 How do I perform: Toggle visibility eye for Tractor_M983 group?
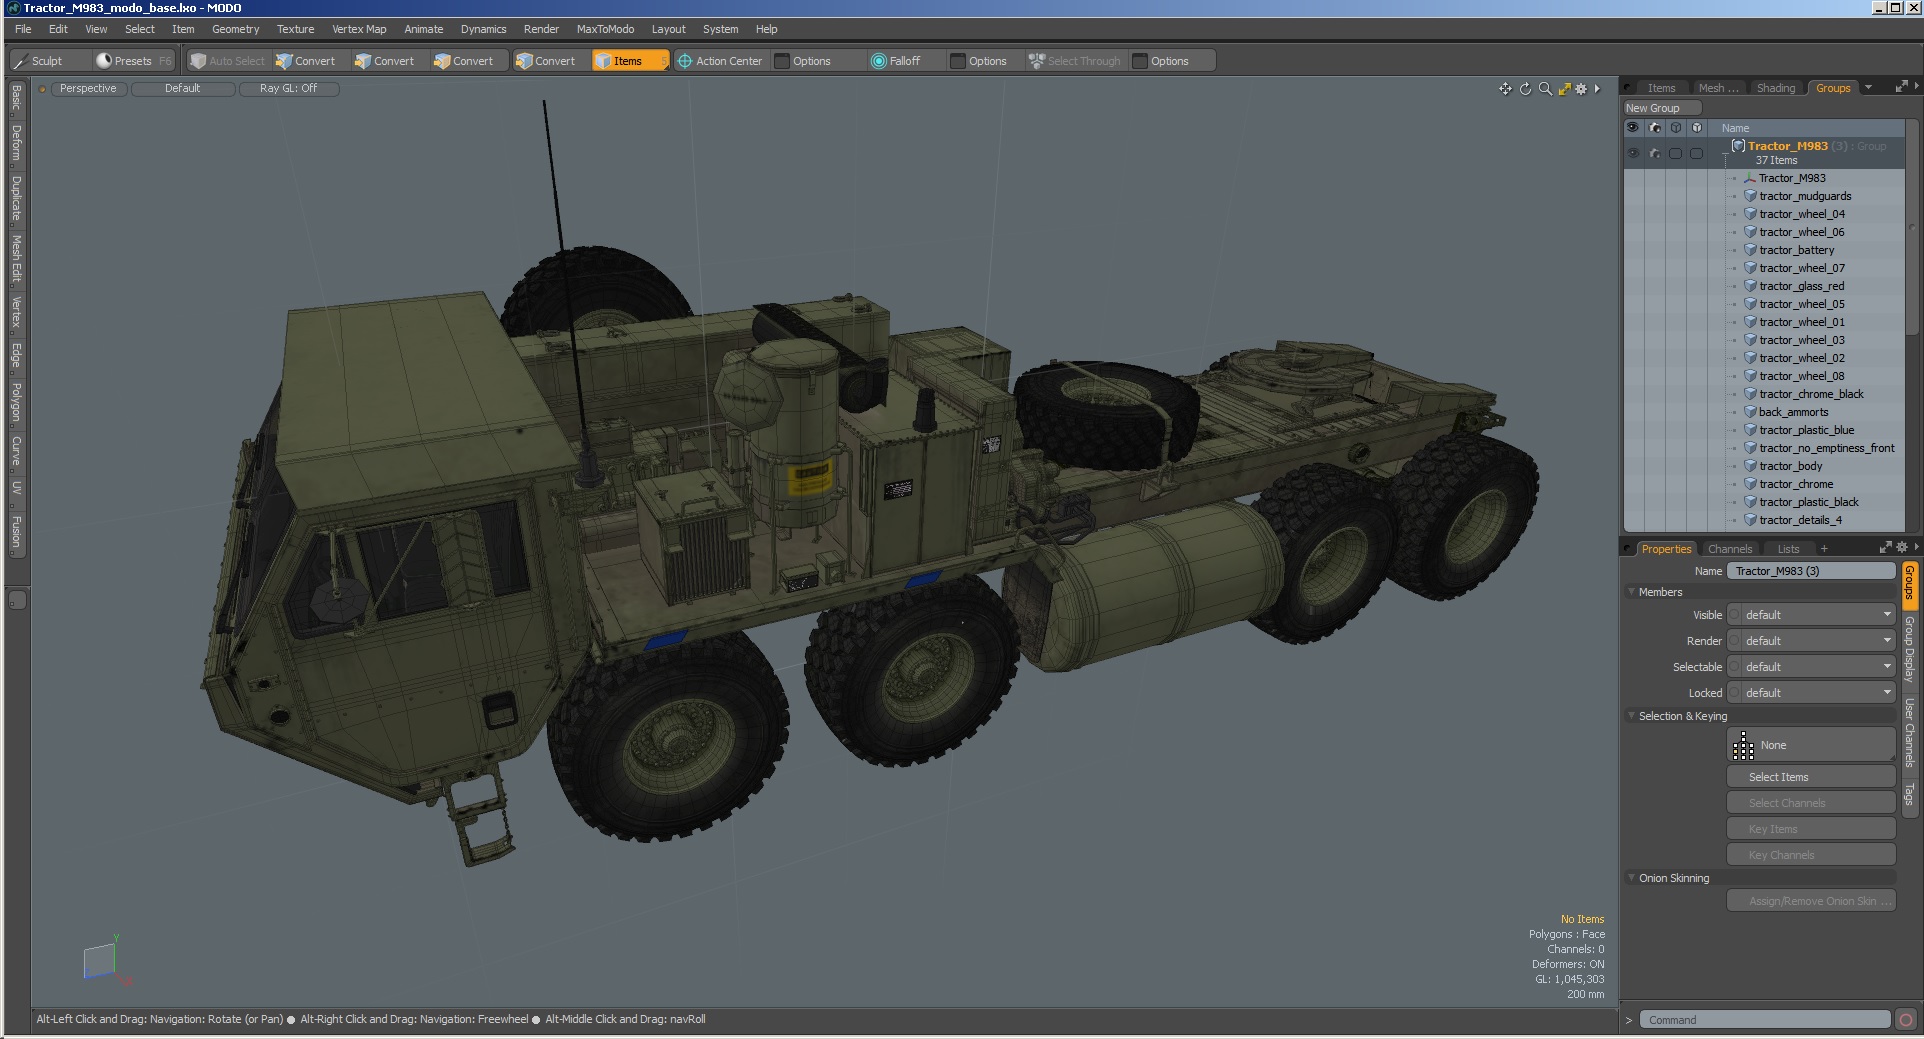(1633, 153)
